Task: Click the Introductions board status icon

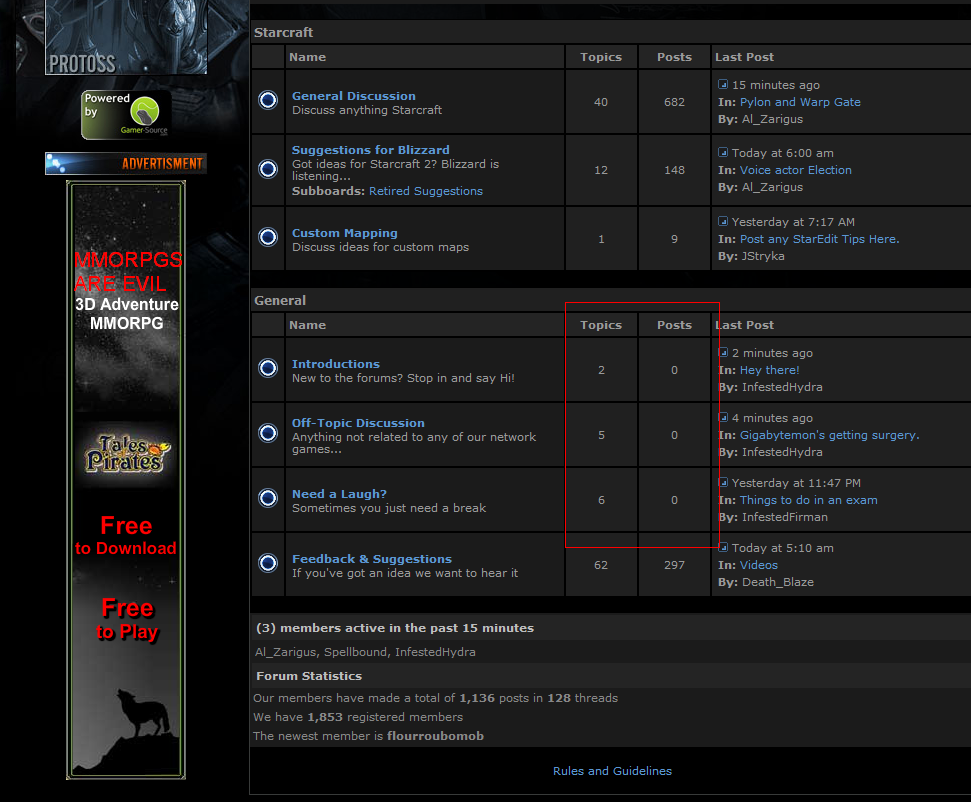Action: tap(268, 368)
